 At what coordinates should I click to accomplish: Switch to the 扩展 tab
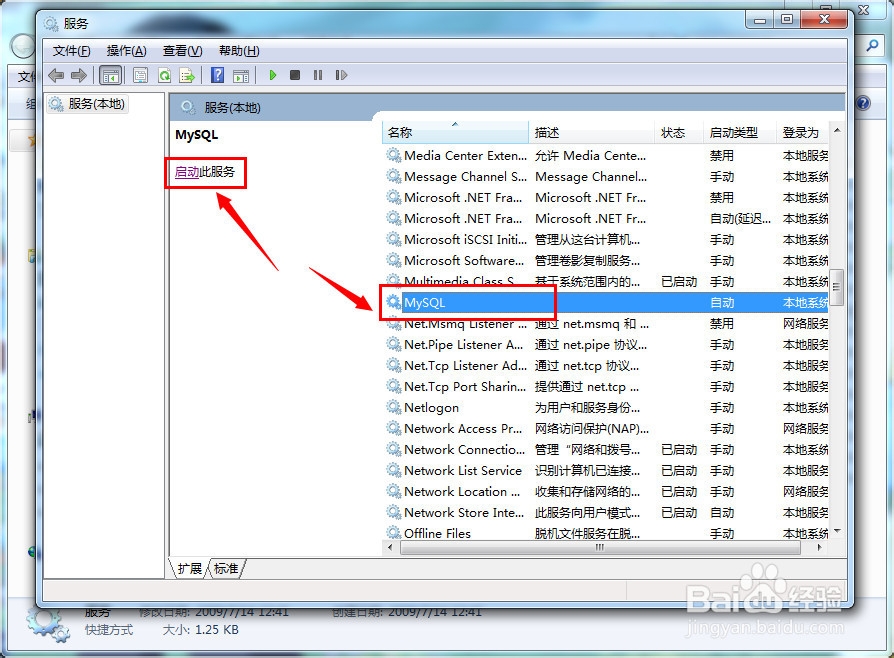(x=189, y=568)
